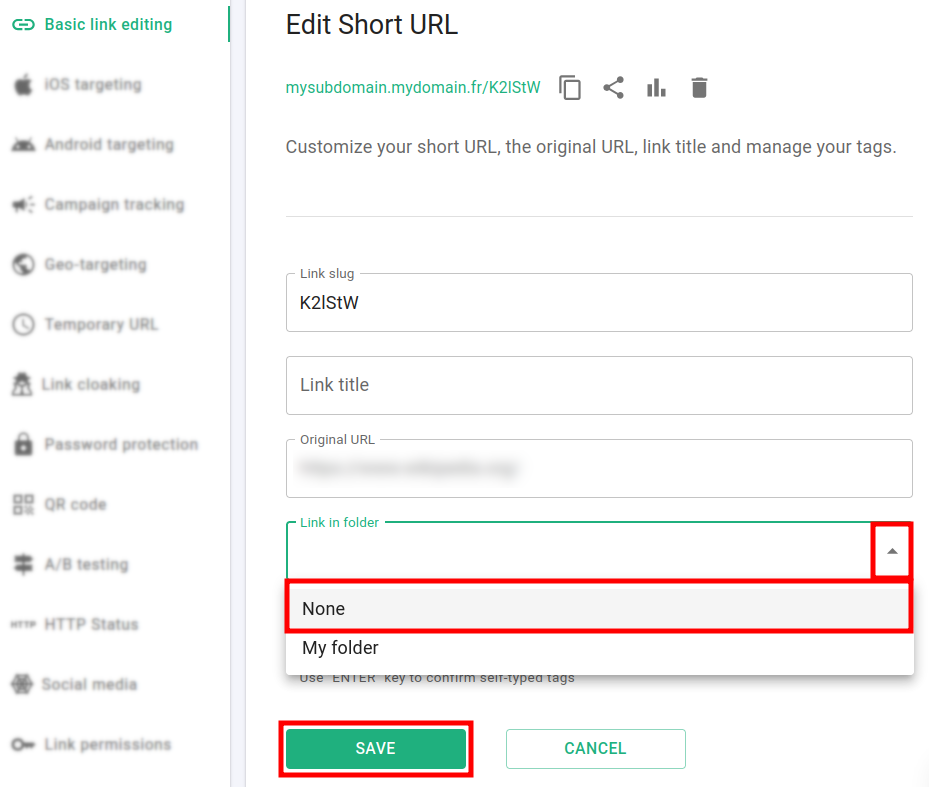Open link statistics bar chart icon
The image size is (929, 787).
656,88
